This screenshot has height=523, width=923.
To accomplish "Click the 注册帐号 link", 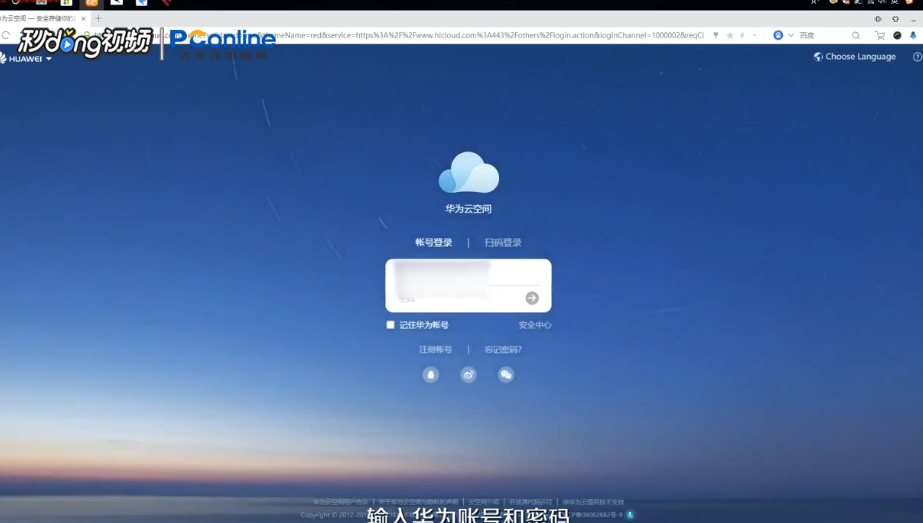I will [436, 349].
